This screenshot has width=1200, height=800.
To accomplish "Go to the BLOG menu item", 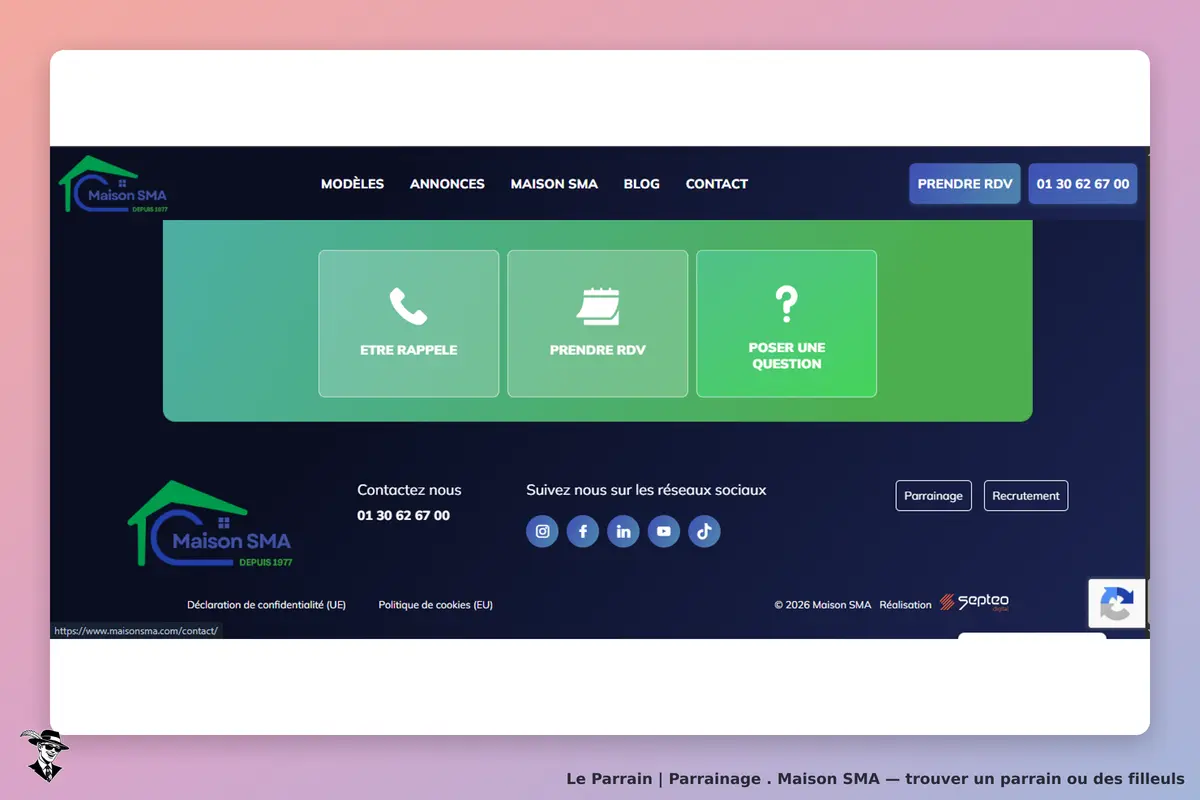I will (x=641, y=184).
